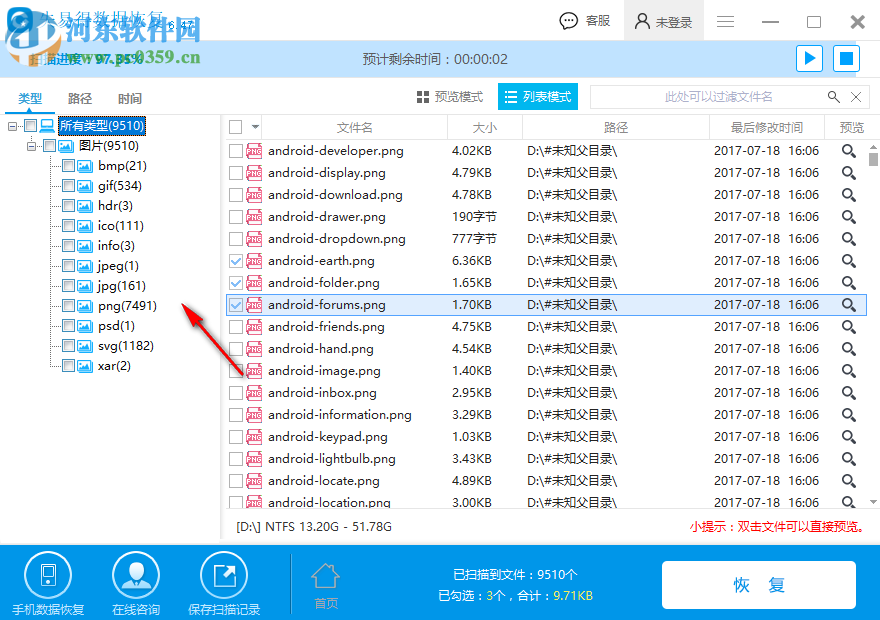This screenshot has height=620, width=880.
Task: Switch to the 路径 tab
Action: (80, 99)
